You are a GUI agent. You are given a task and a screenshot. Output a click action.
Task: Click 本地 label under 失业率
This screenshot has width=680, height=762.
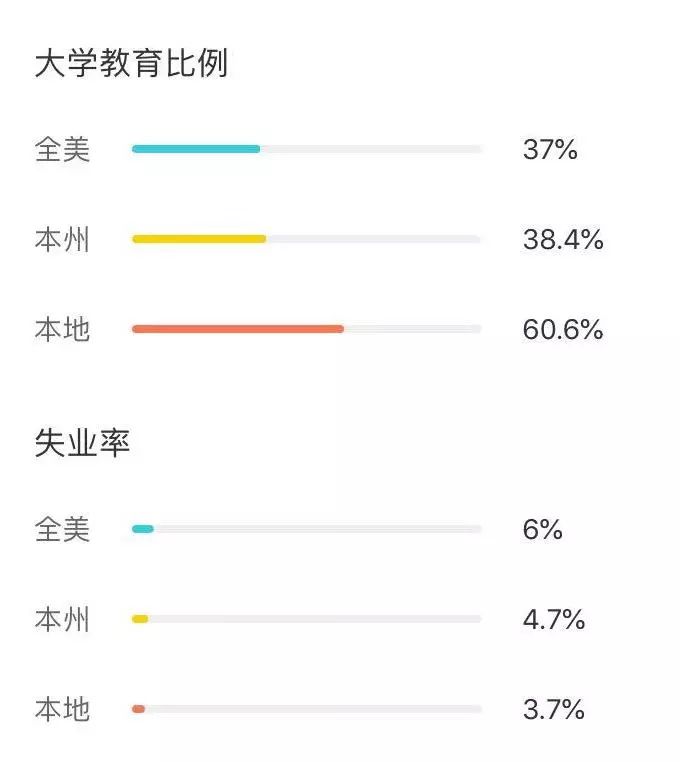pyautogui.click(x=63, y=710)
